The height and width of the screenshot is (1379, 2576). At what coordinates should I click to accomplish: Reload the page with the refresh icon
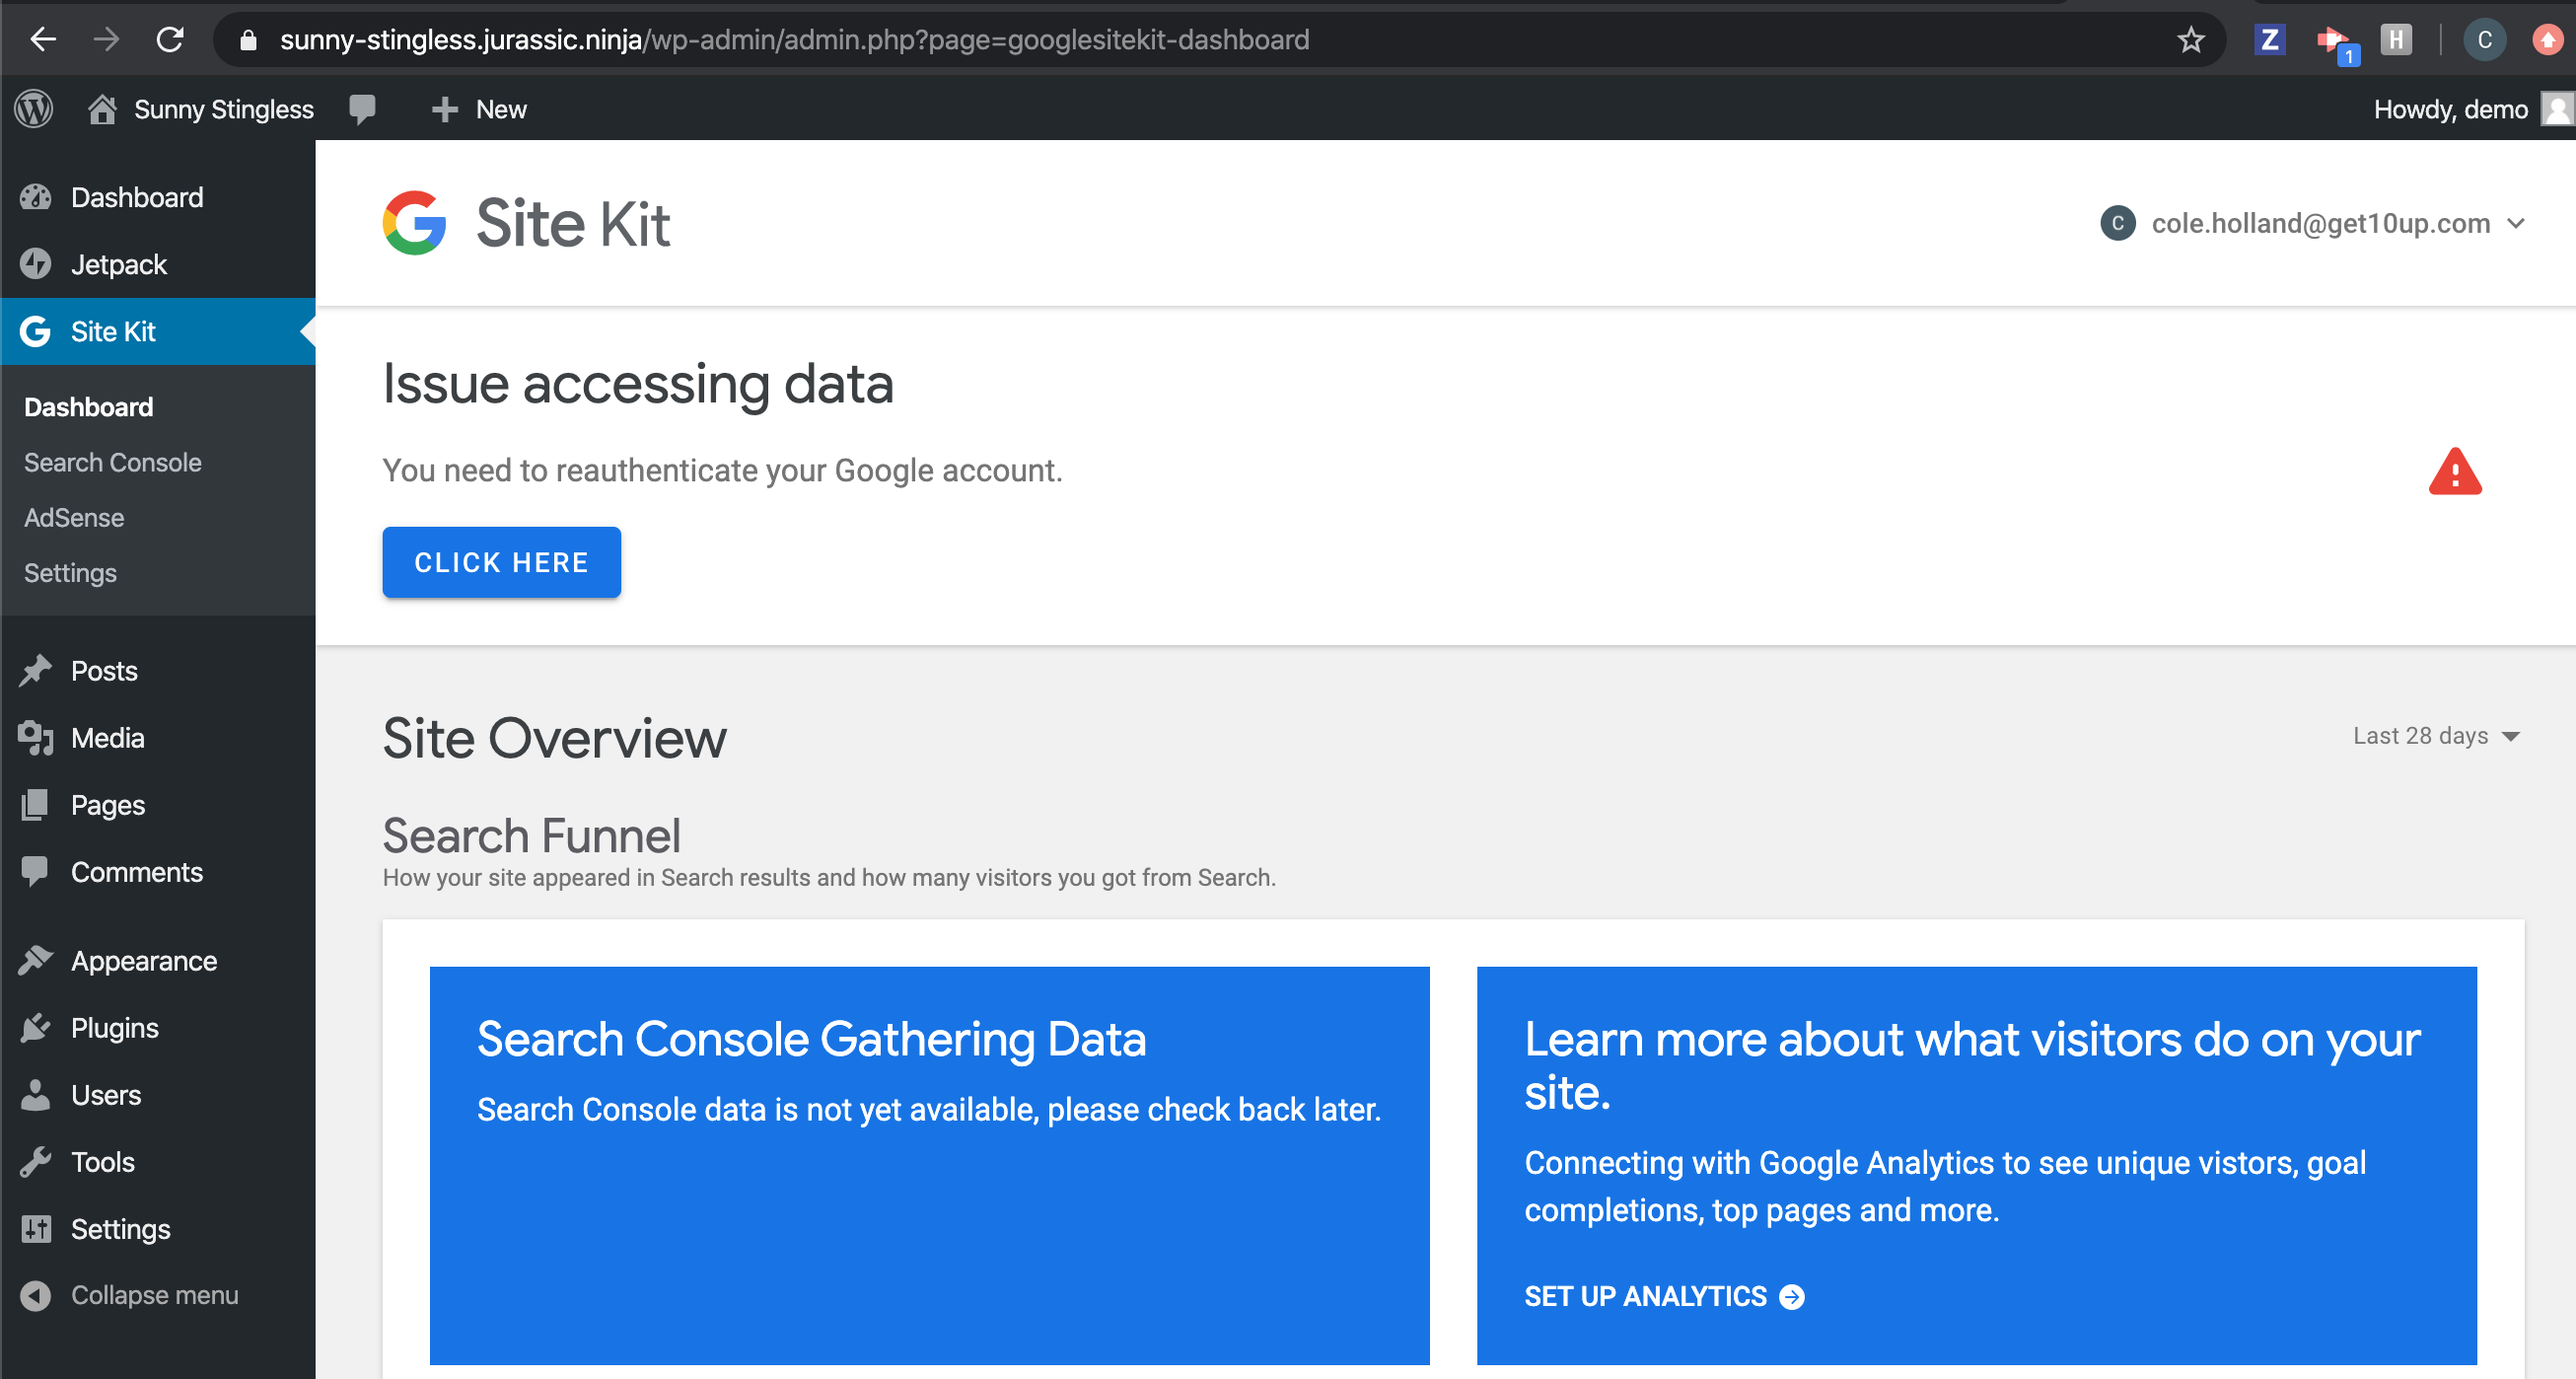pos(171,40)
